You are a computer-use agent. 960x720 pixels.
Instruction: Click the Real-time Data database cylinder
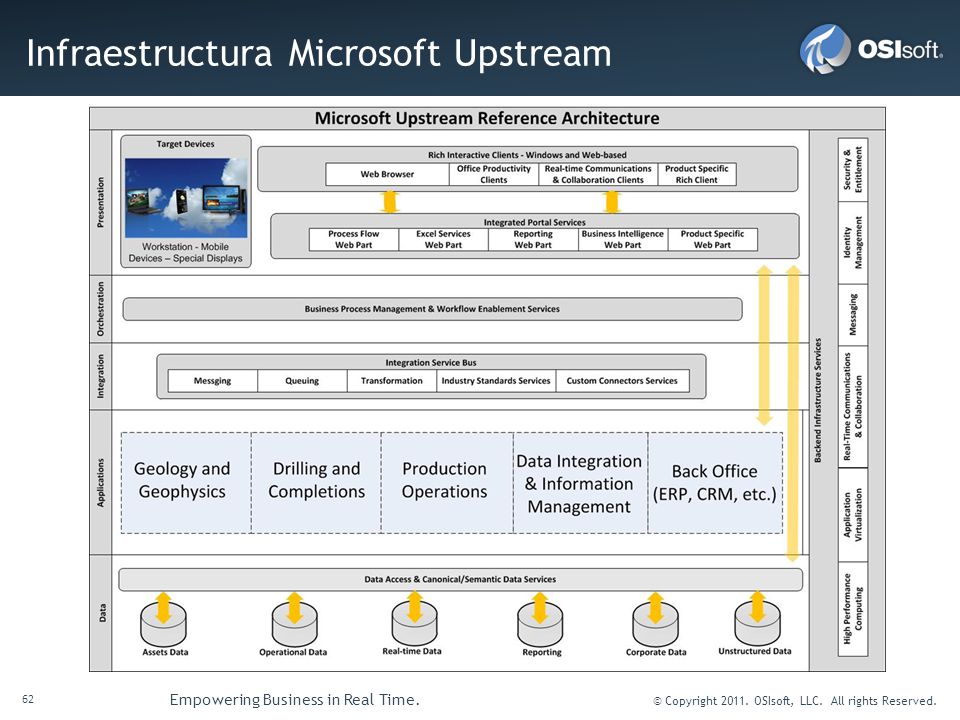point(414,623)
